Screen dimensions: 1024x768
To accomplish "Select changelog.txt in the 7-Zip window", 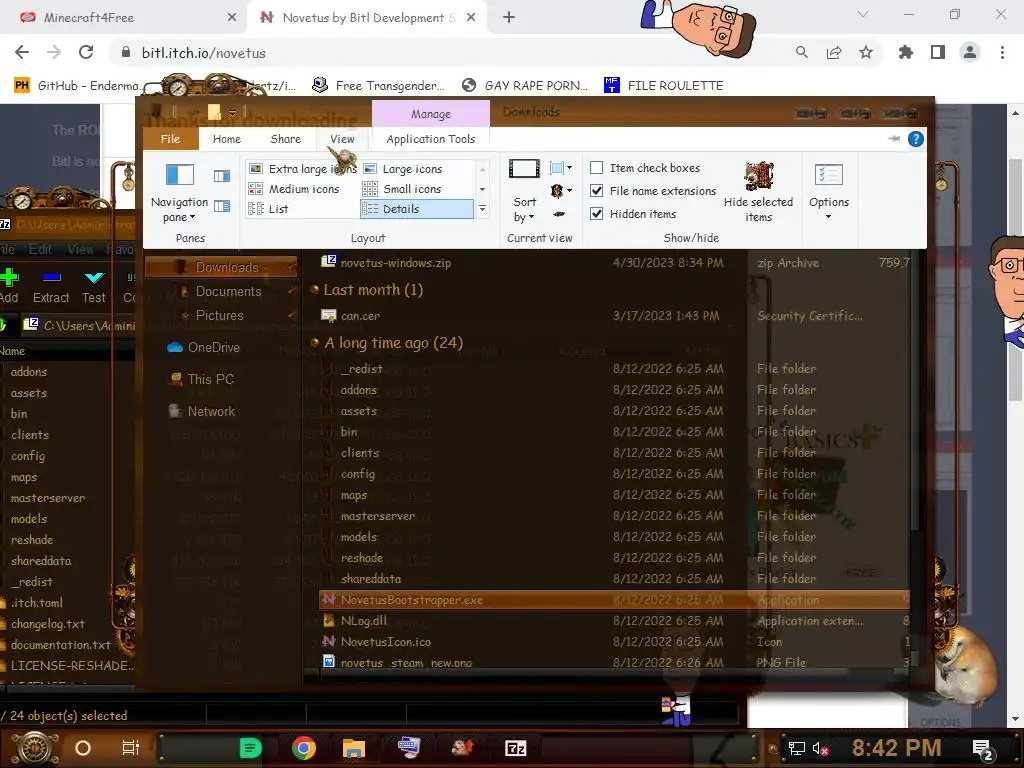I will coord(48,624).
